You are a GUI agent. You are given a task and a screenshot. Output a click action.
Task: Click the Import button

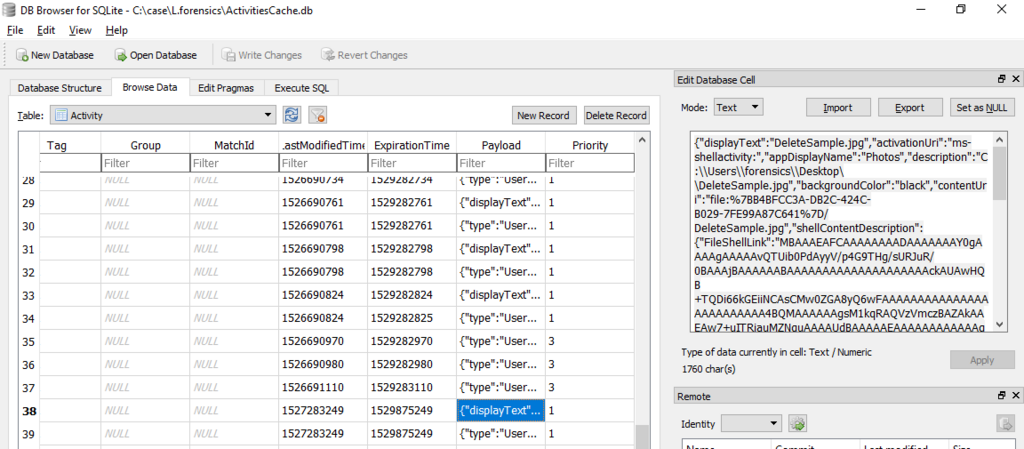click(x=838, y=107)
